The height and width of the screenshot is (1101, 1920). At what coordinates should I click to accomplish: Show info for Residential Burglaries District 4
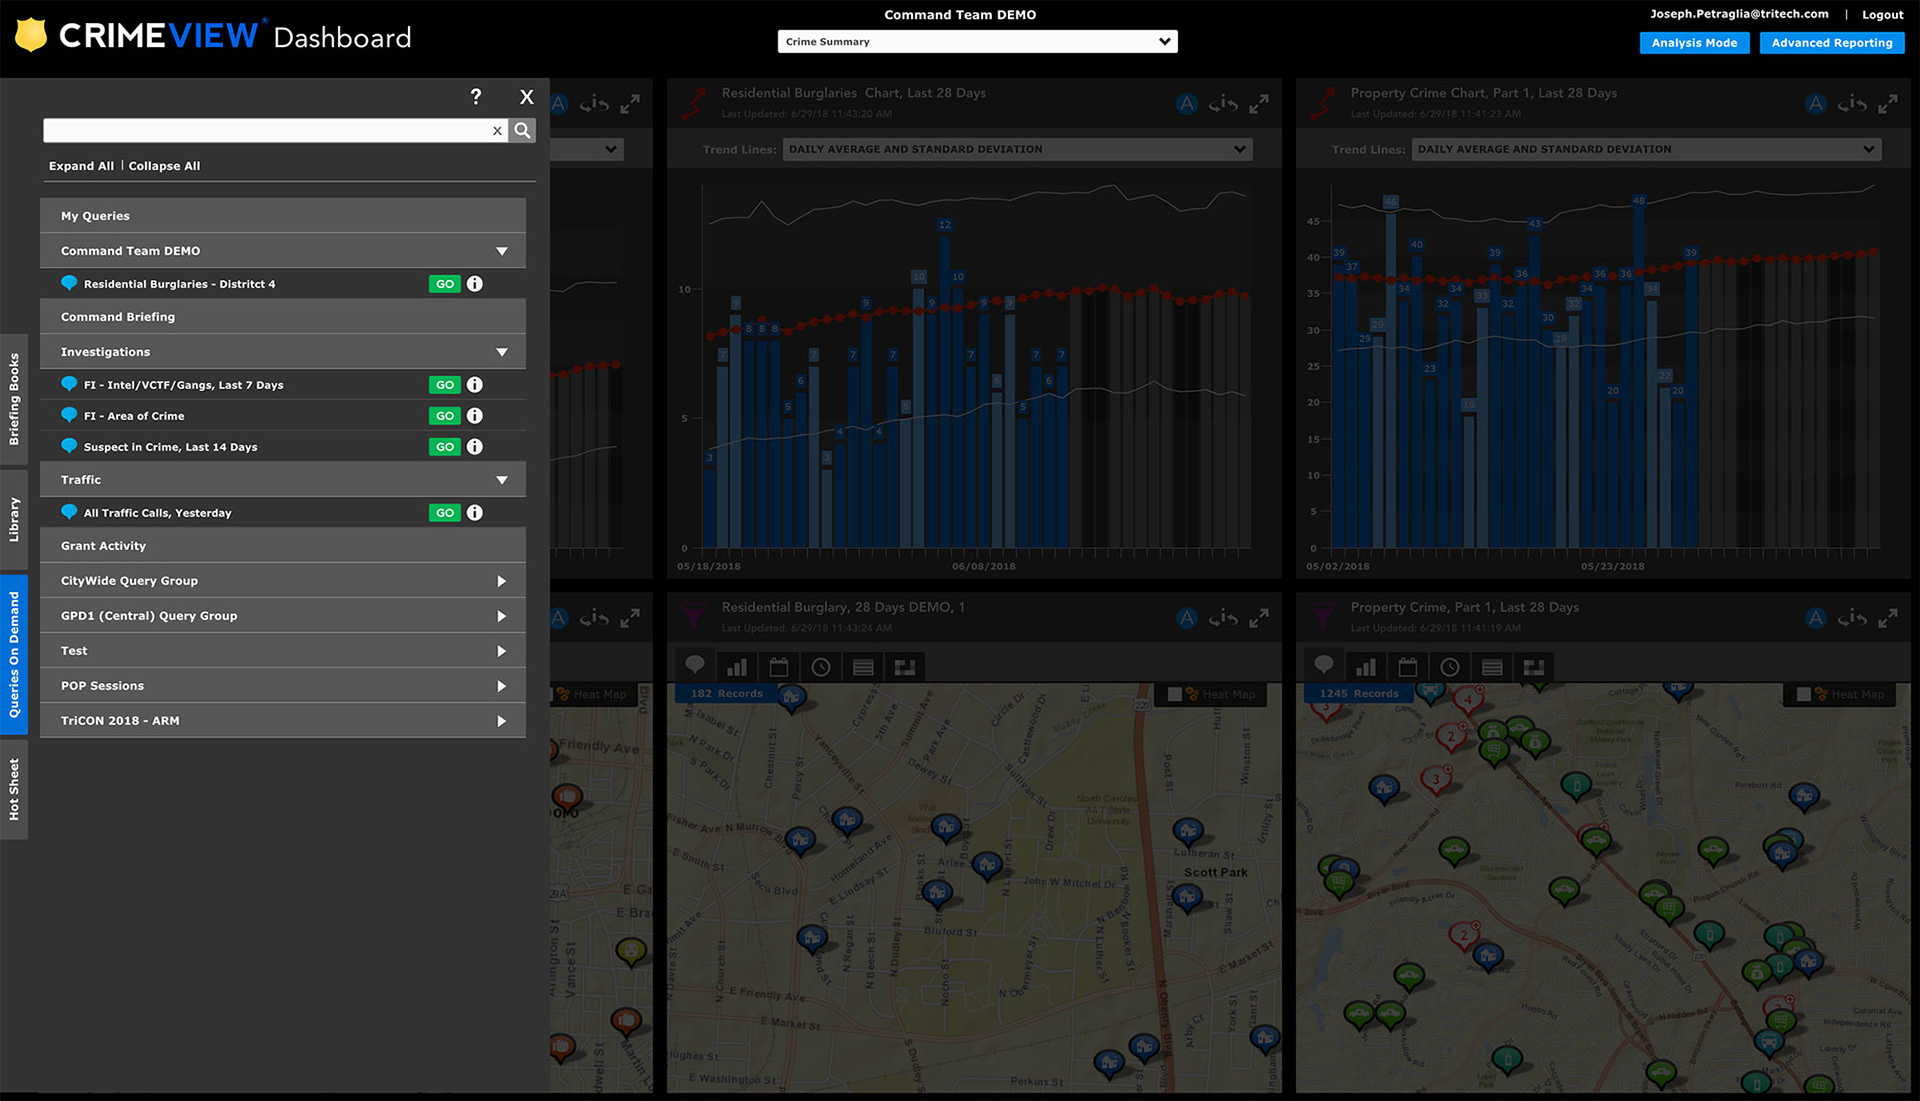coord(475,284)
